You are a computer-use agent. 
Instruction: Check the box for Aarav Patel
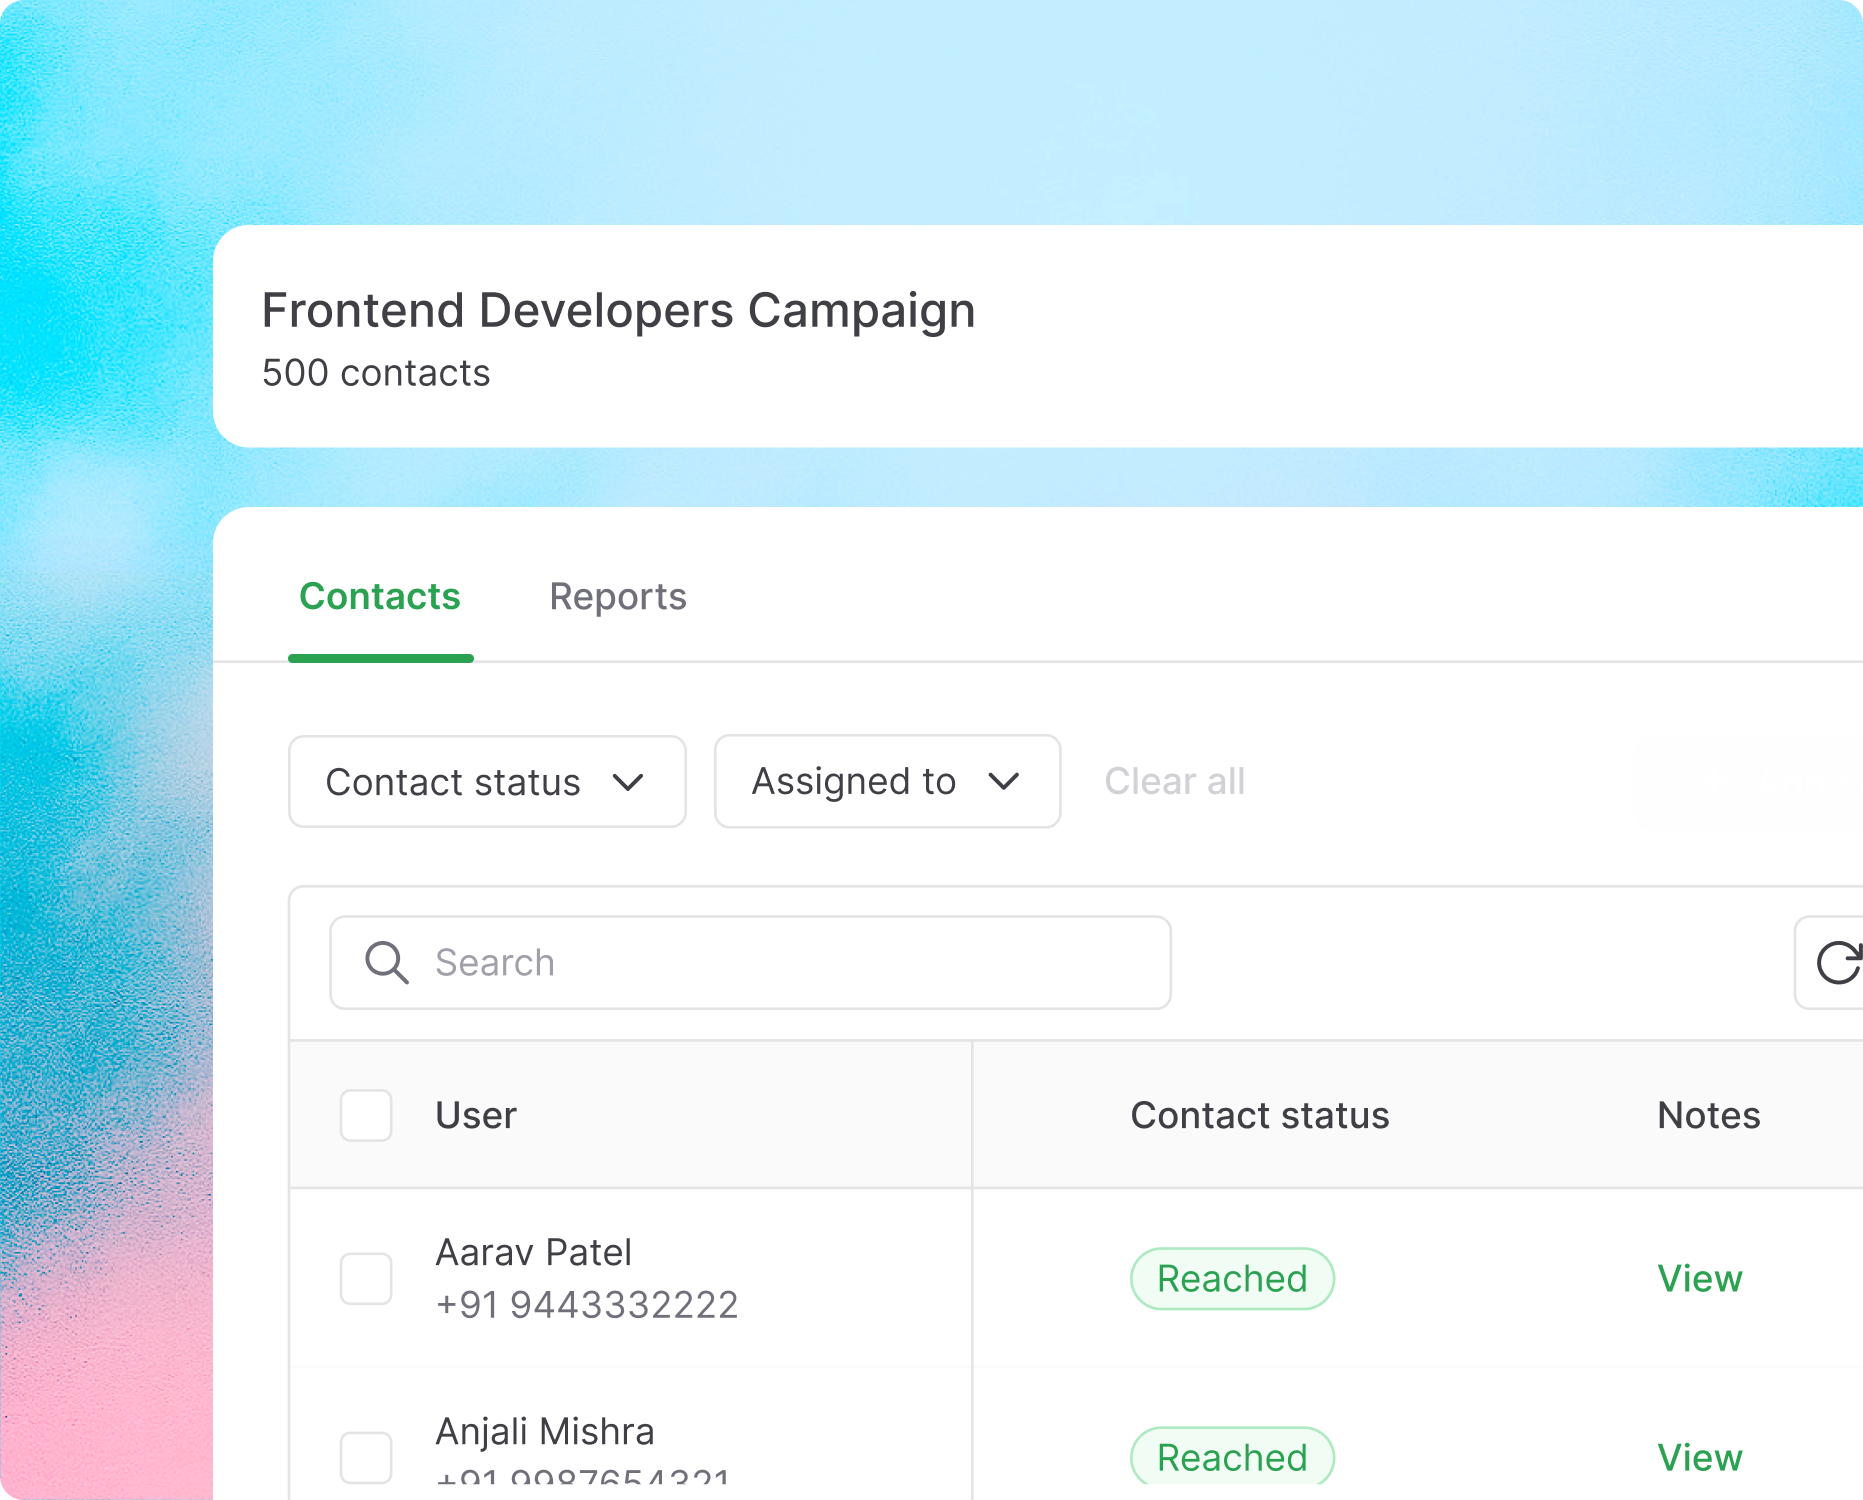(x=366, y=1279)
